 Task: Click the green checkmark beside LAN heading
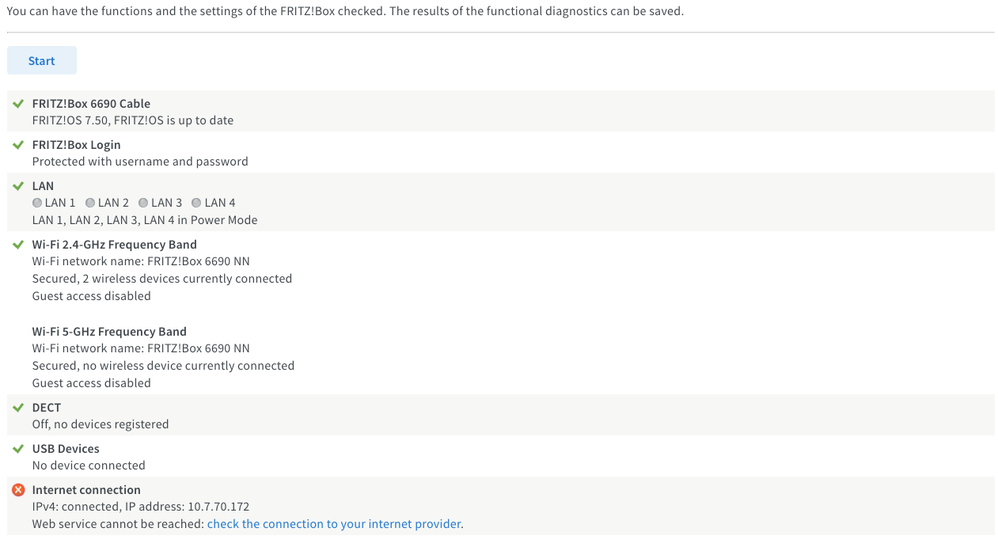coord(18,186)
